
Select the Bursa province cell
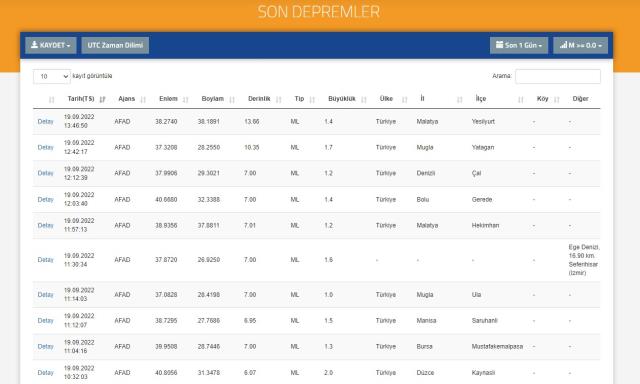(x=424, y=346)
